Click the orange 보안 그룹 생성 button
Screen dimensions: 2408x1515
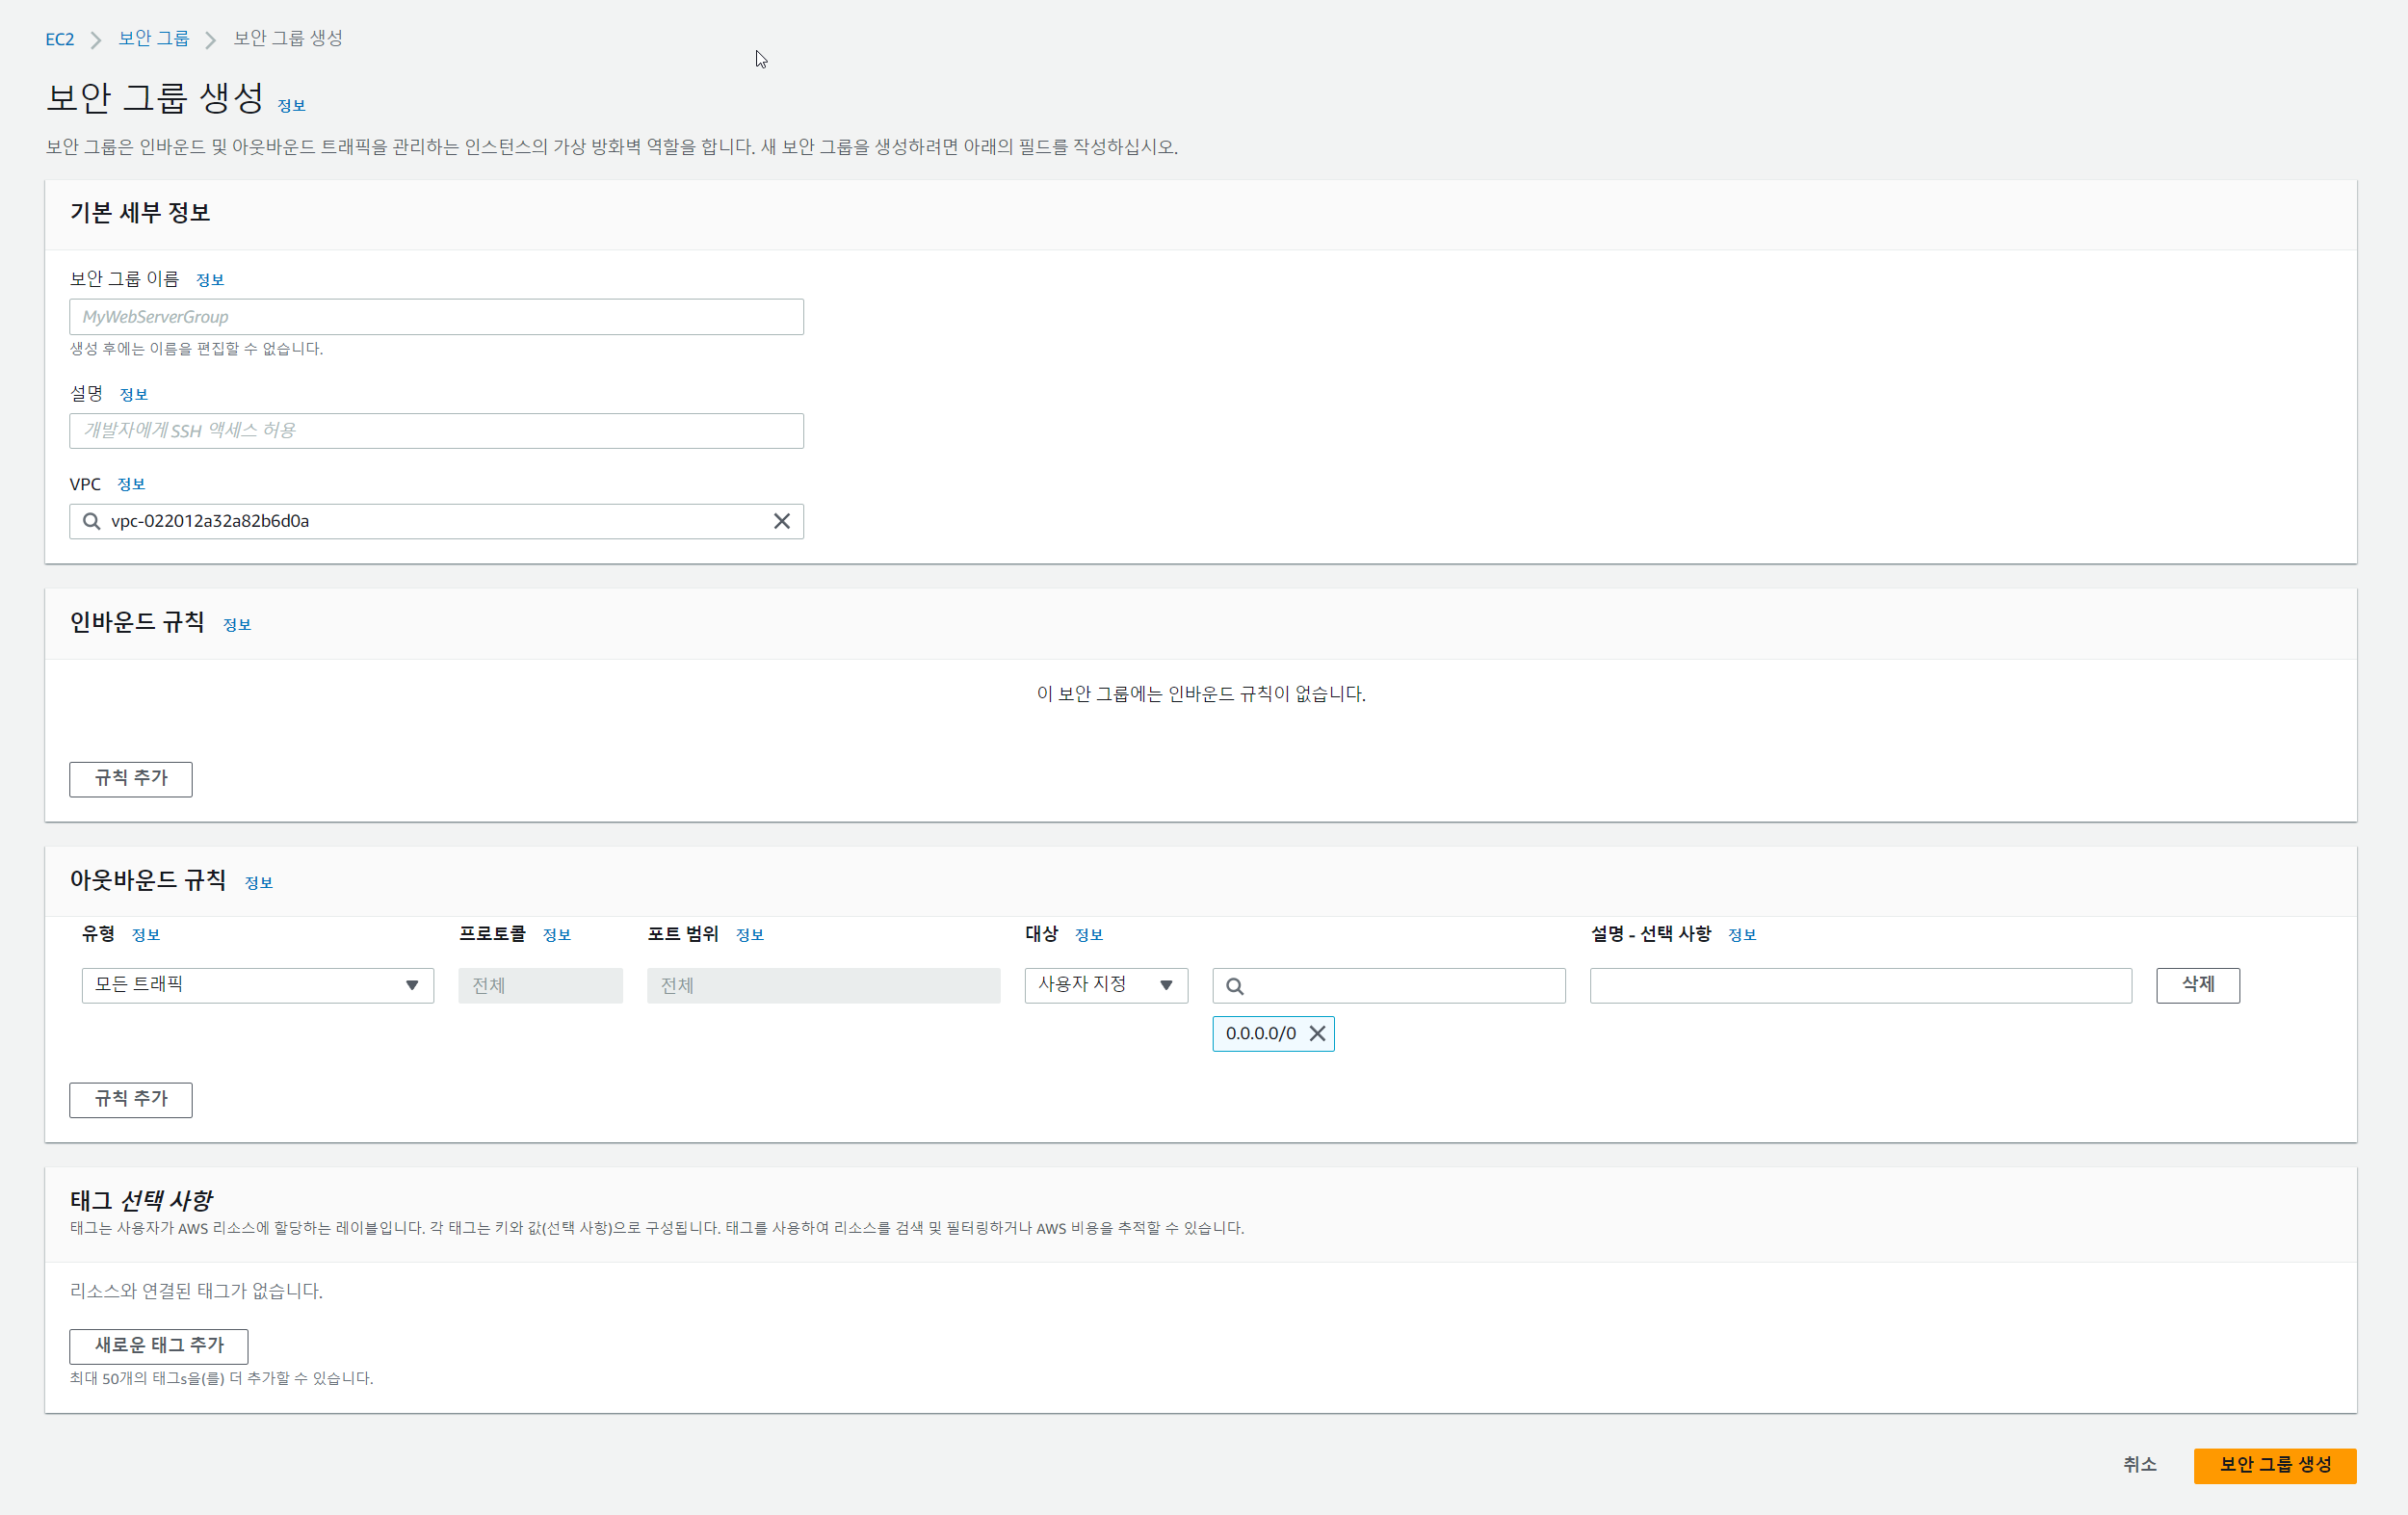[x=2275, y=1466]
